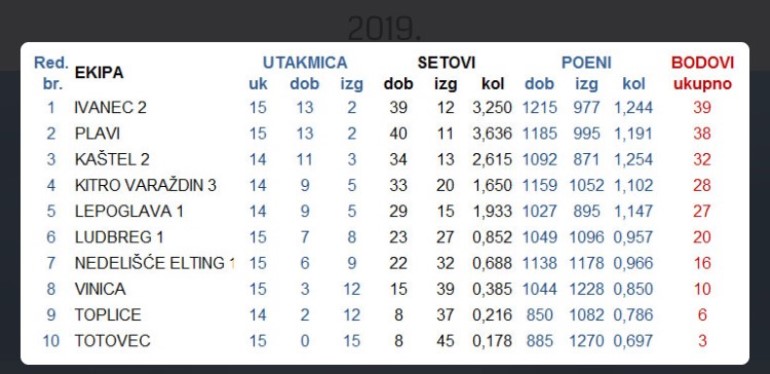This screenshot has height=374, width=770.
Task: Click the EKIPA column header
Action: point(99,73)
